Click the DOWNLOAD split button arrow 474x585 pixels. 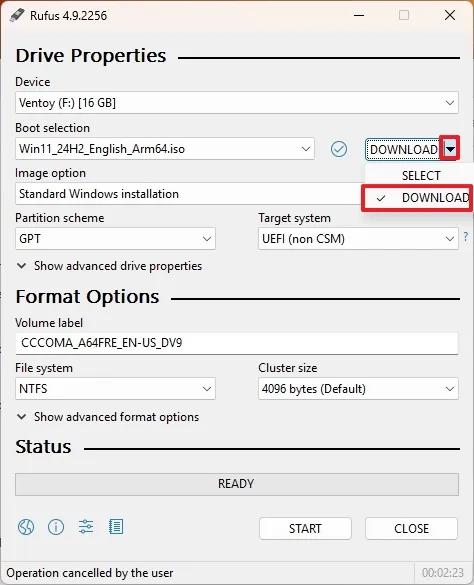click(450, 149)
